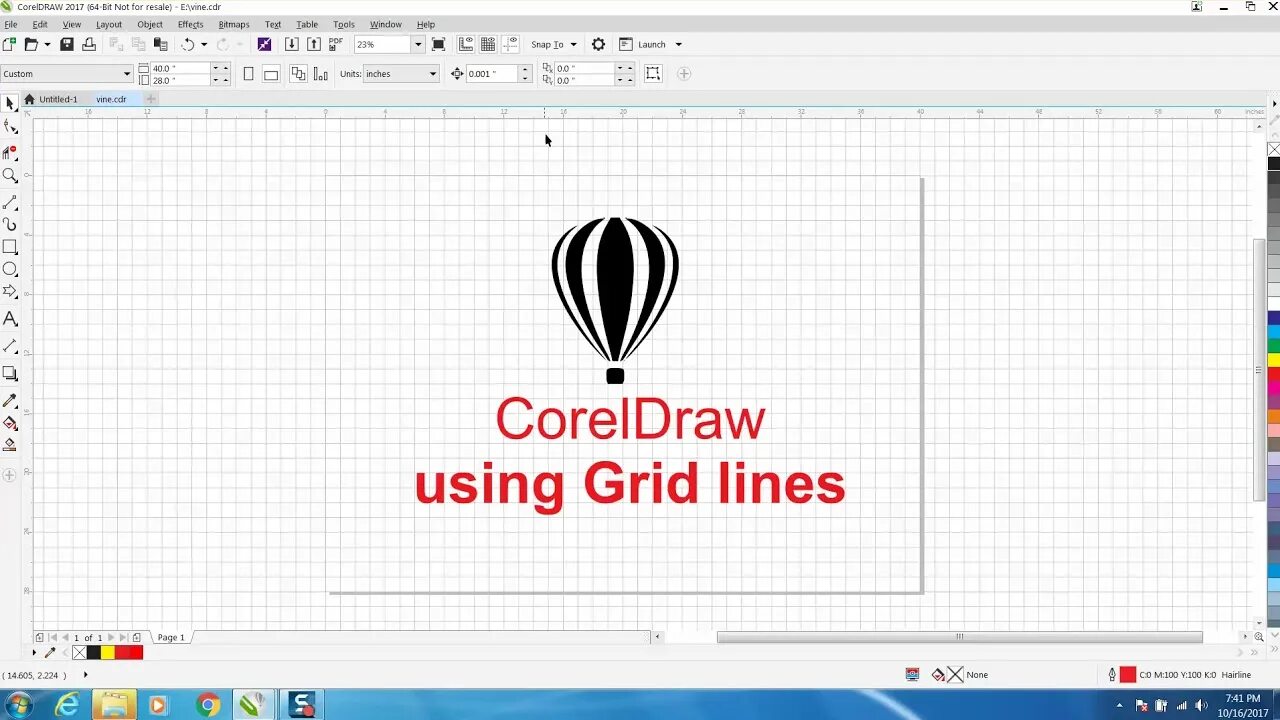Screen dimensions: 1280x720
Task: Click the Print icon
Action: point(89,44)
